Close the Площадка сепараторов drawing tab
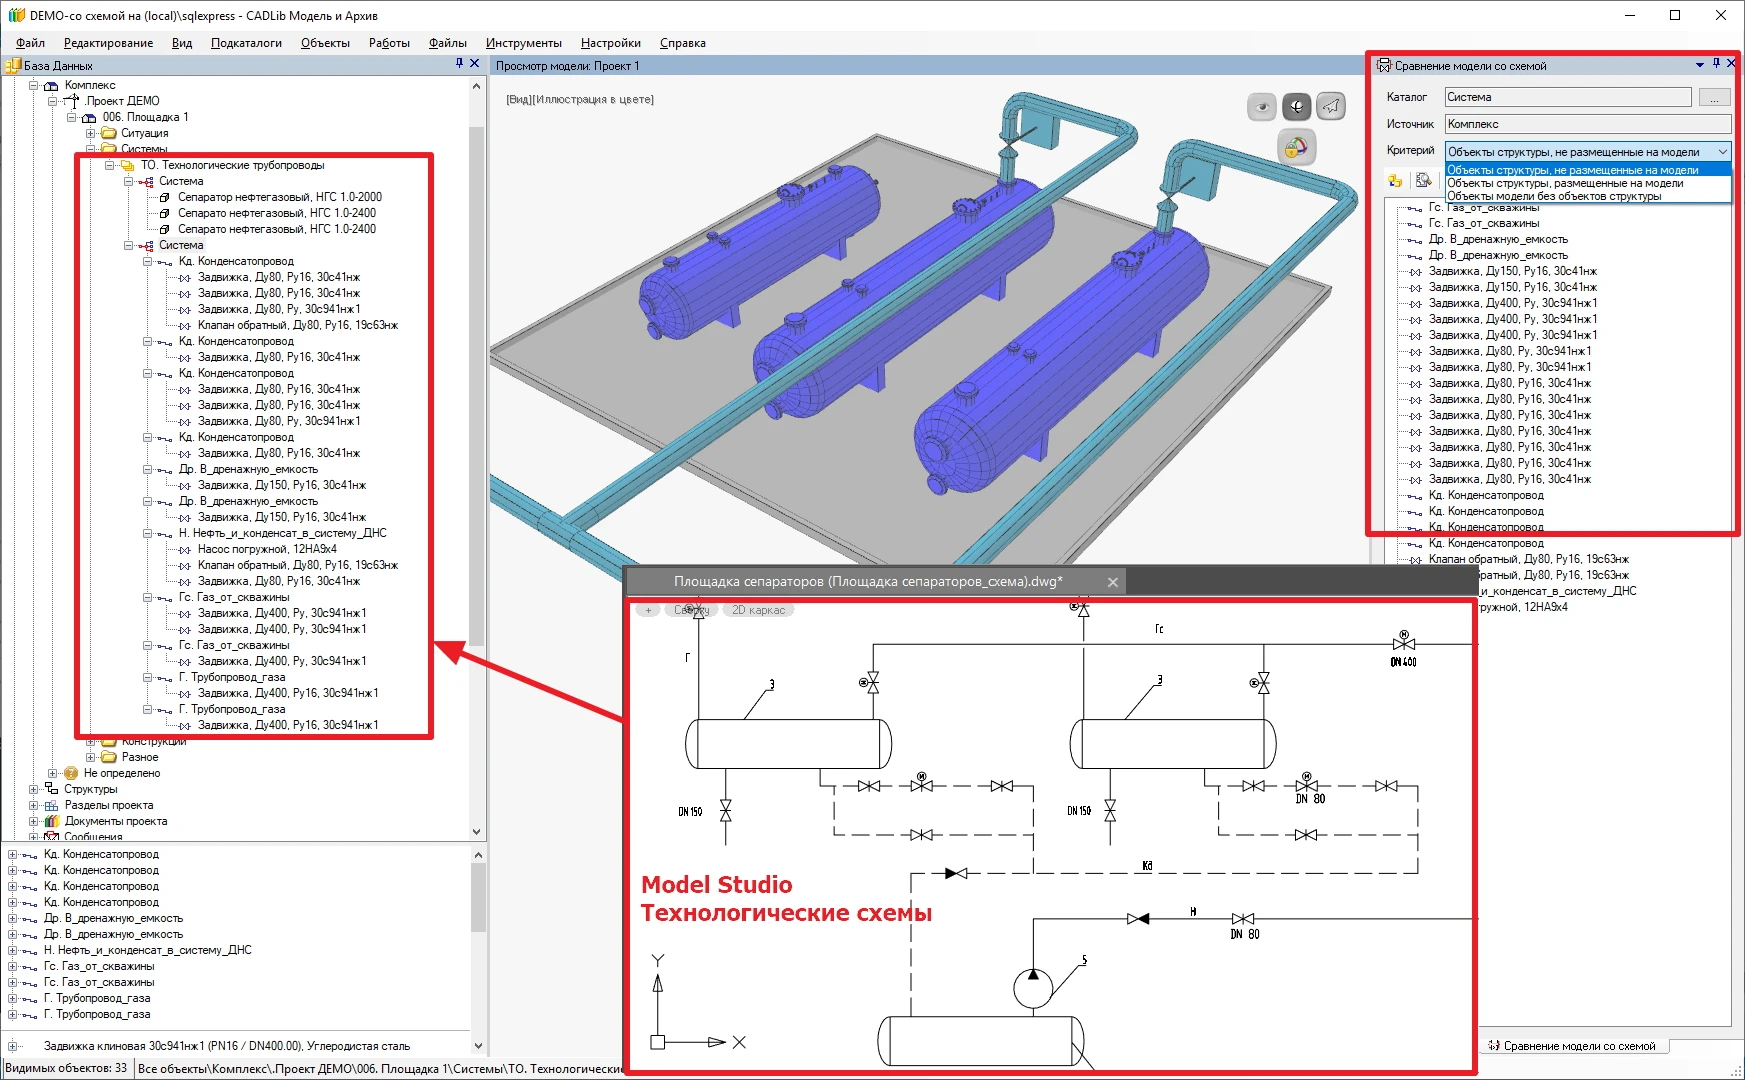This screenshot has height=1080, width=1745. [1112, 582]
